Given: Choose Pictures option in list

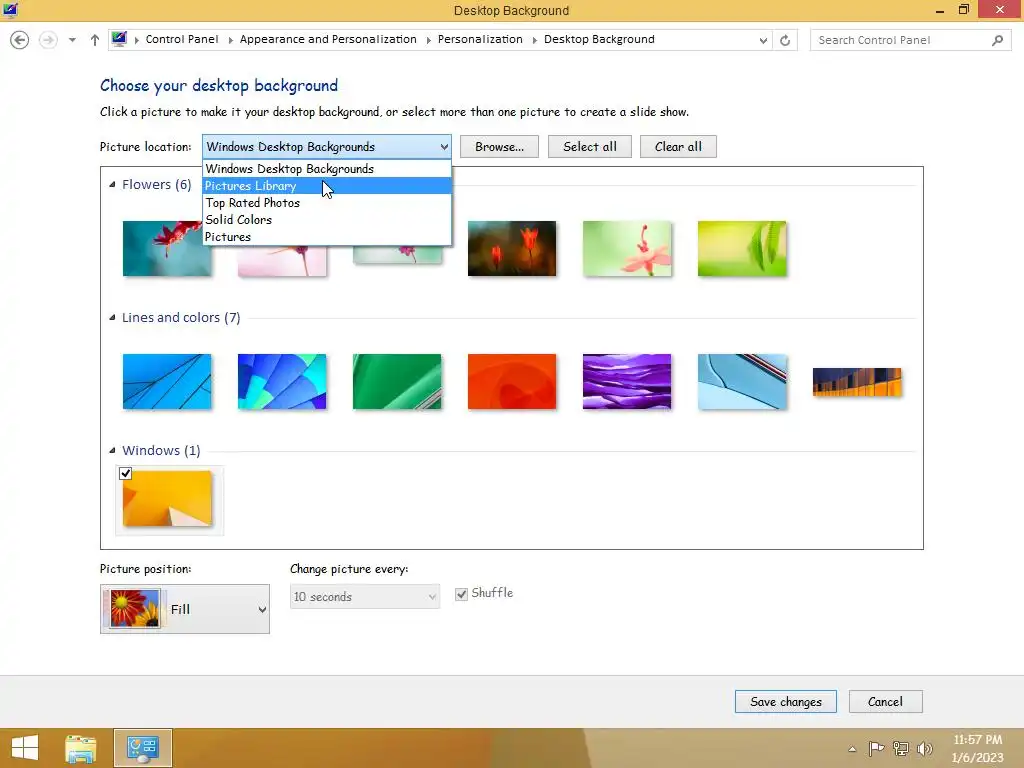Looking at the screenshot, I should click(x=327, y=236).
